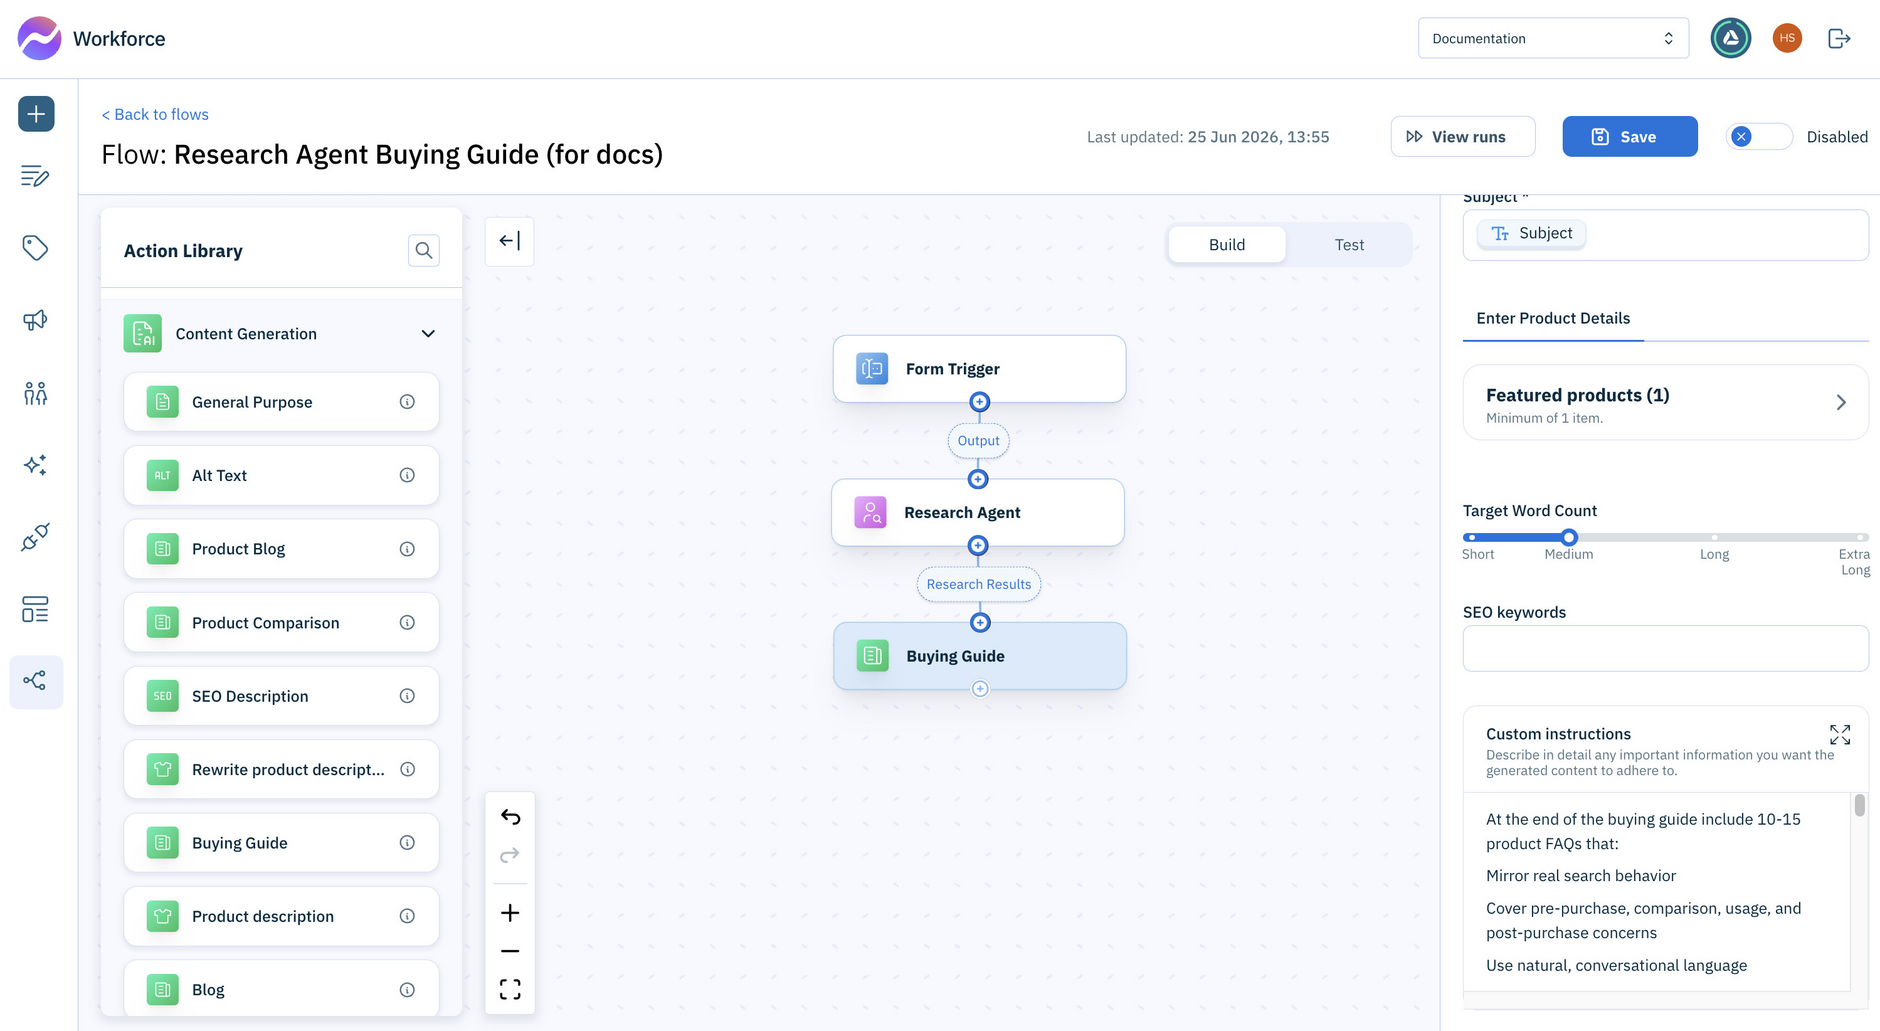Add the Product Comparison action from library
This screenshot has height=1031, width=1880.
pyautogui.click(x=281, y=622)
